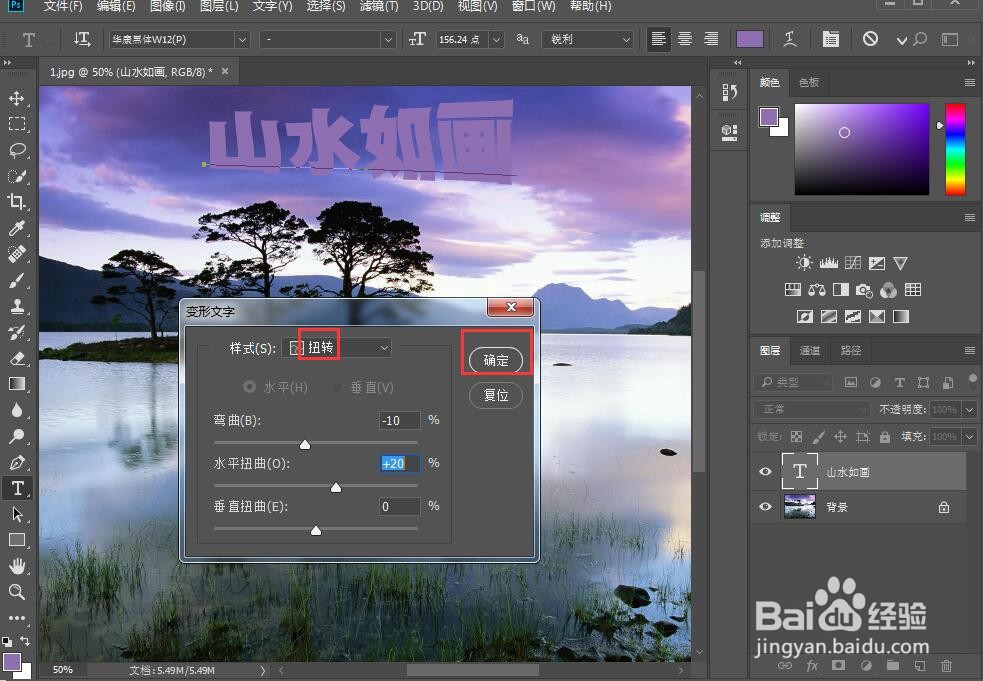
Task: Open the 不透明度 opacity dropdown
Action: [970, 409]
